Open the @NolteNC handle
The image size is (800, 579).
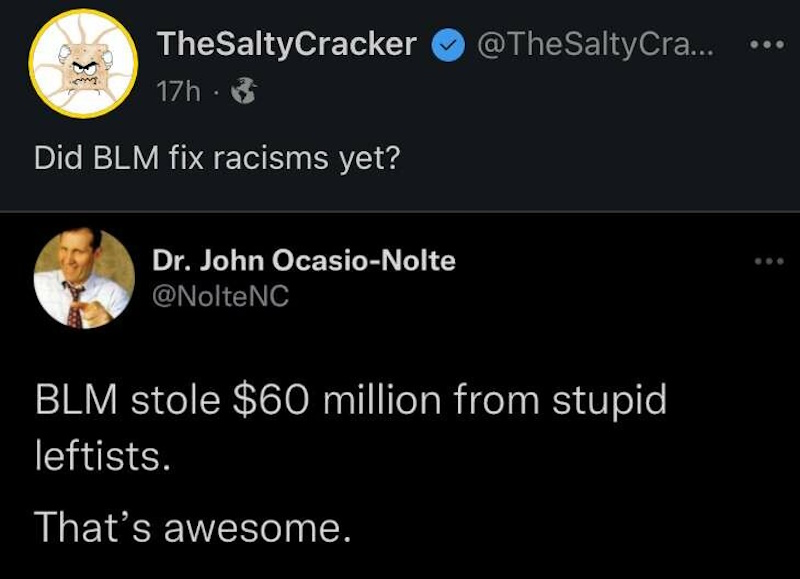[x=220, y=296]
